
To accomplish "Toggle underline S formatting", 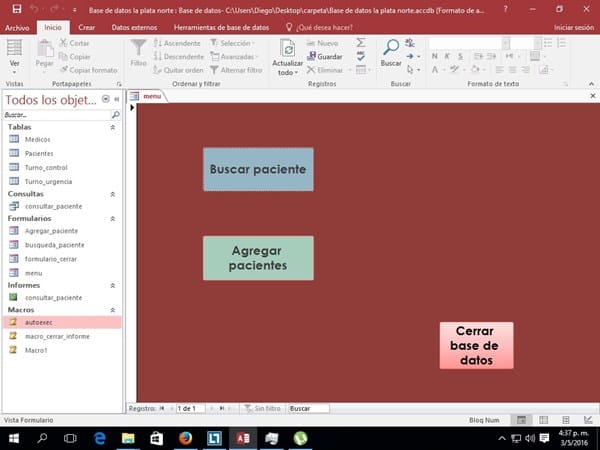I will pos(460,56).
